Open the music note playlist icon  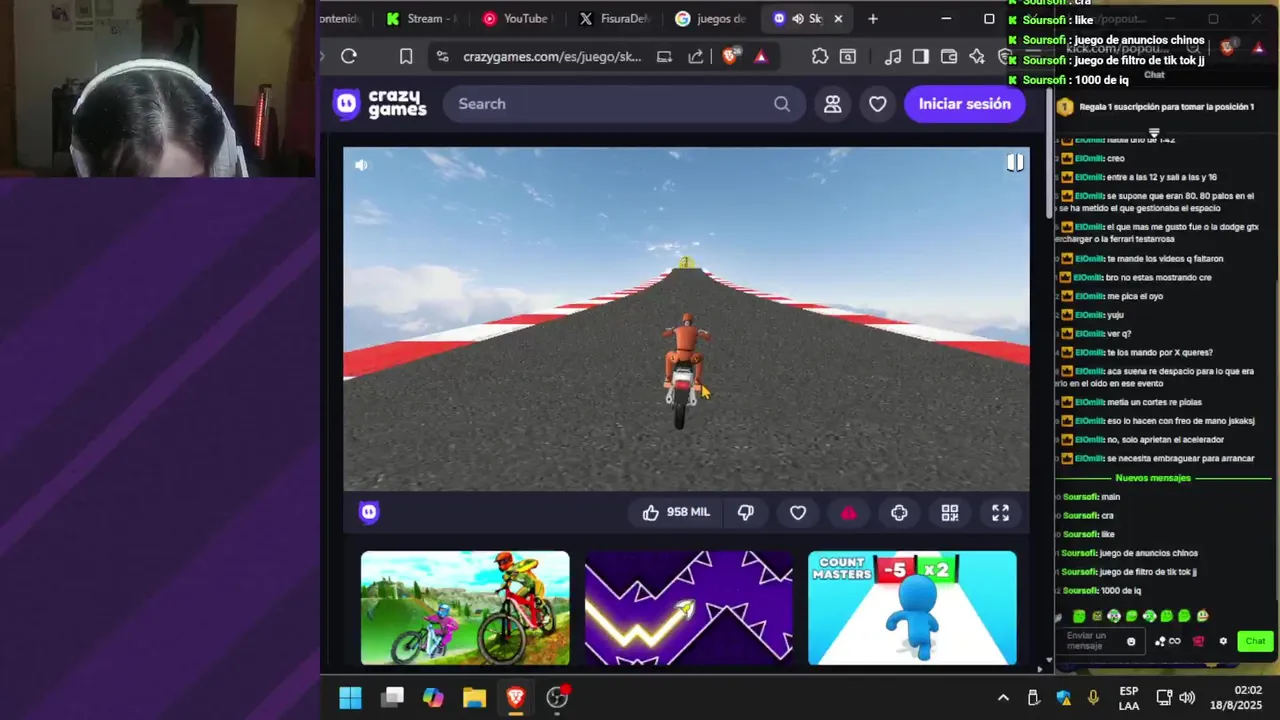893,57
